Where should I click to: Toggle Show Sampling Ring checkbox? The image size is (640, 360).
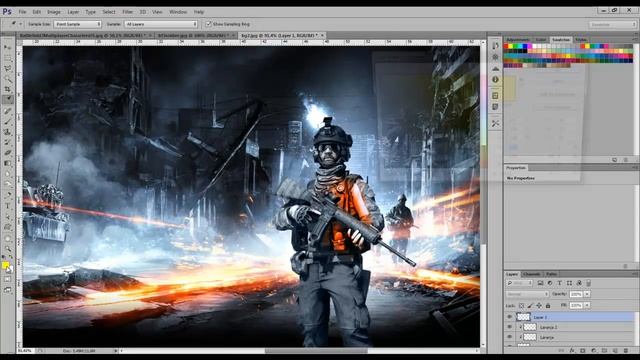209,24
